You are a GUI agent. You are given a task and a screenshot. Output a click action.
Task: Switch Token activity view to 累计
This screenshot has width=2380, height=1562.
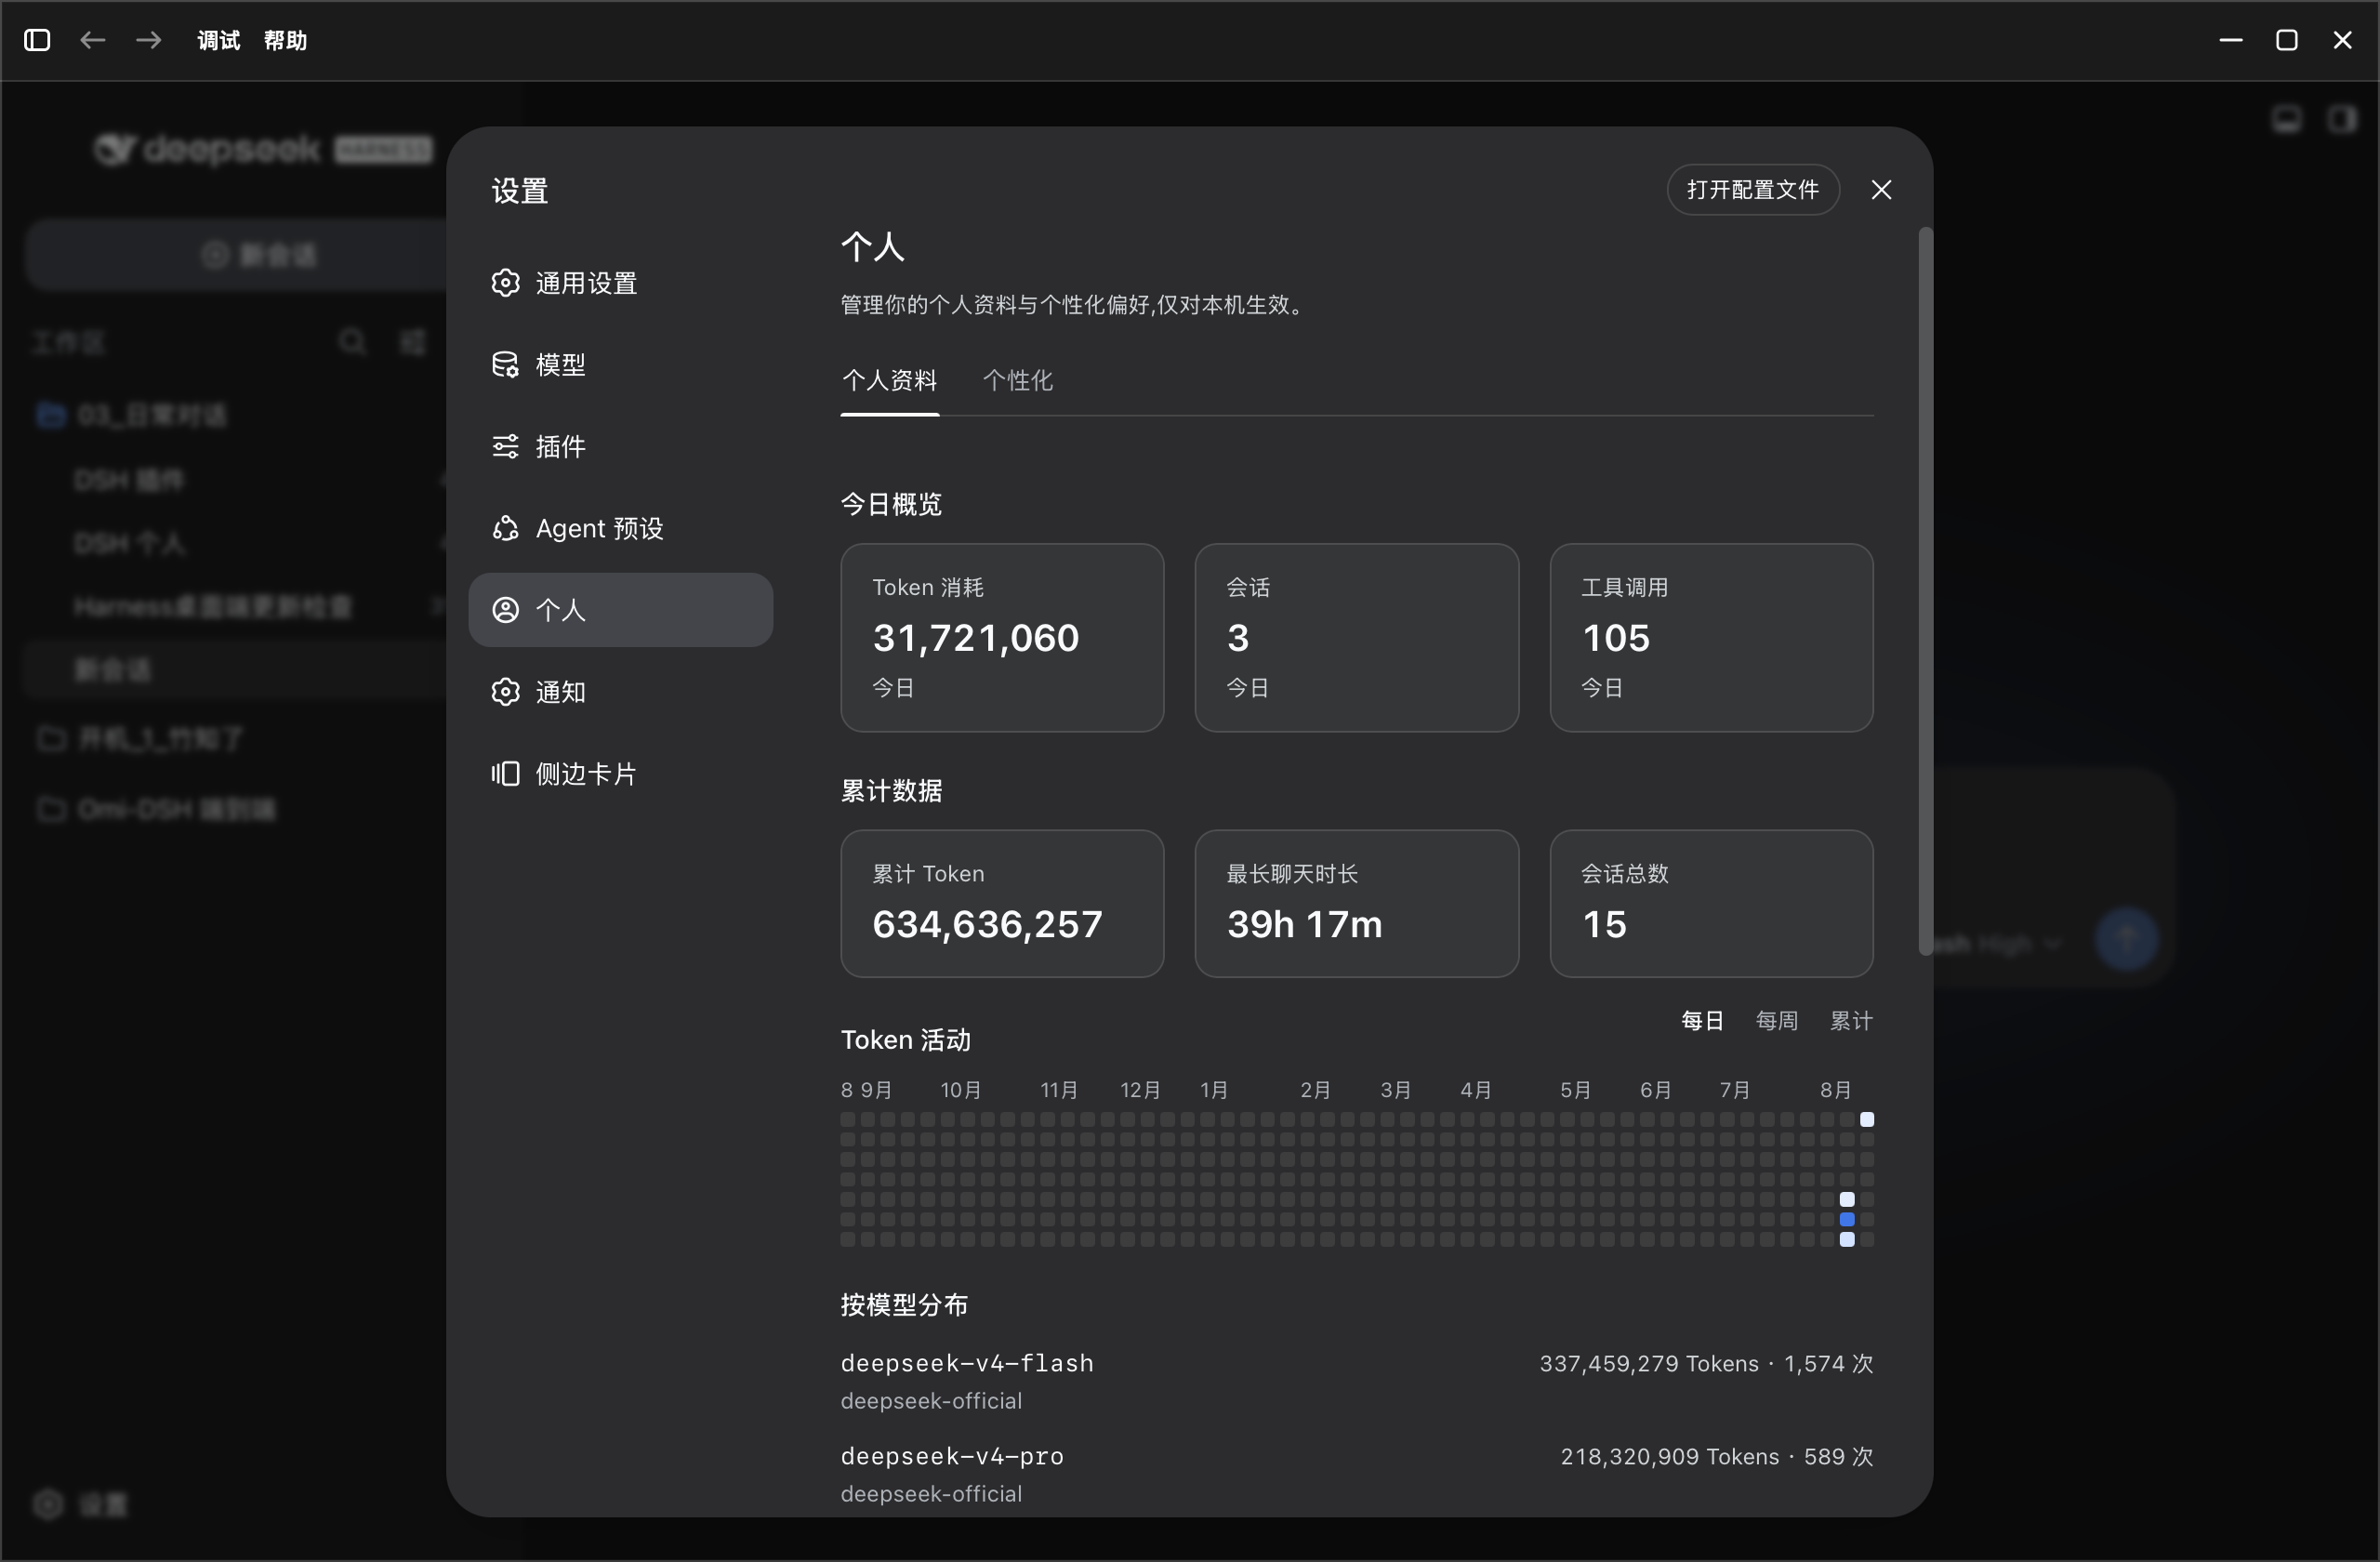click(x=1851, y=1021)
